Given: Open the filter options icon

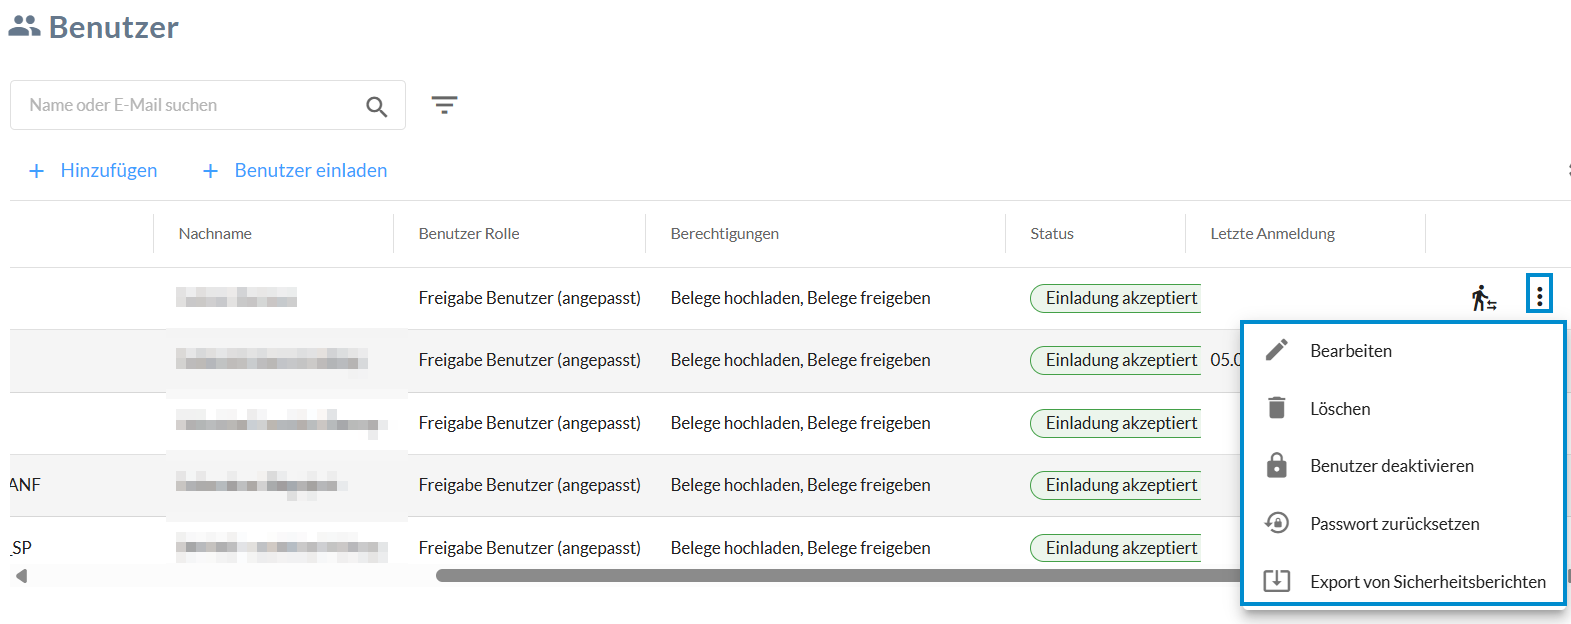Looking at the screenshot, I should pyautogui.click(x=444, y=105).
